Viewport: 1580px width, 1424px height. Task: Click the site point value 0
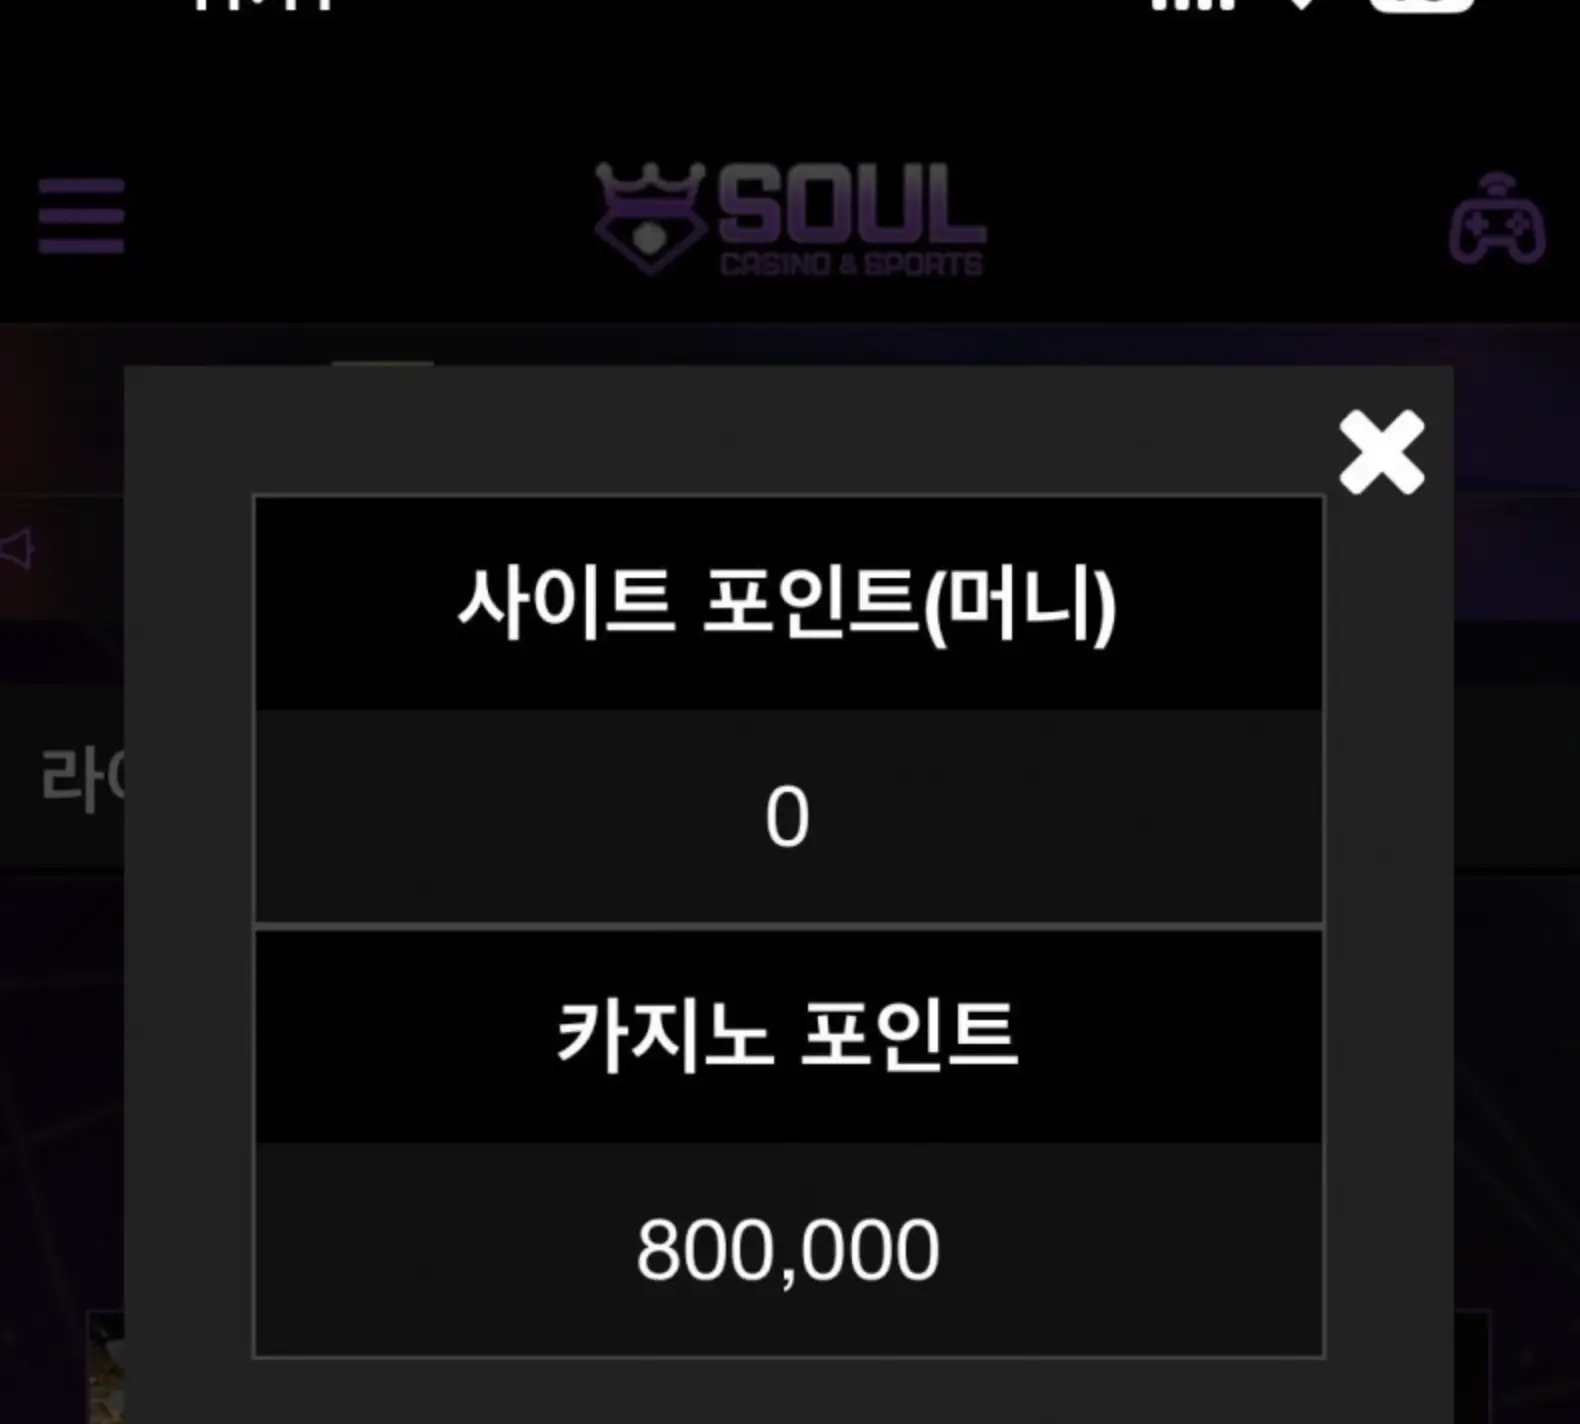[x=789, y=816]
